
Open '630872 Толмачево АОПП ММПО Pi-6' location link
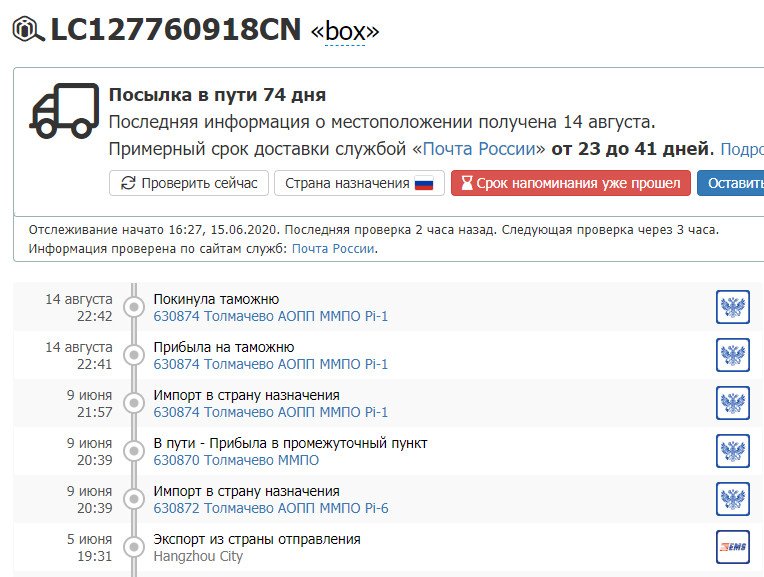pos(270,508)
